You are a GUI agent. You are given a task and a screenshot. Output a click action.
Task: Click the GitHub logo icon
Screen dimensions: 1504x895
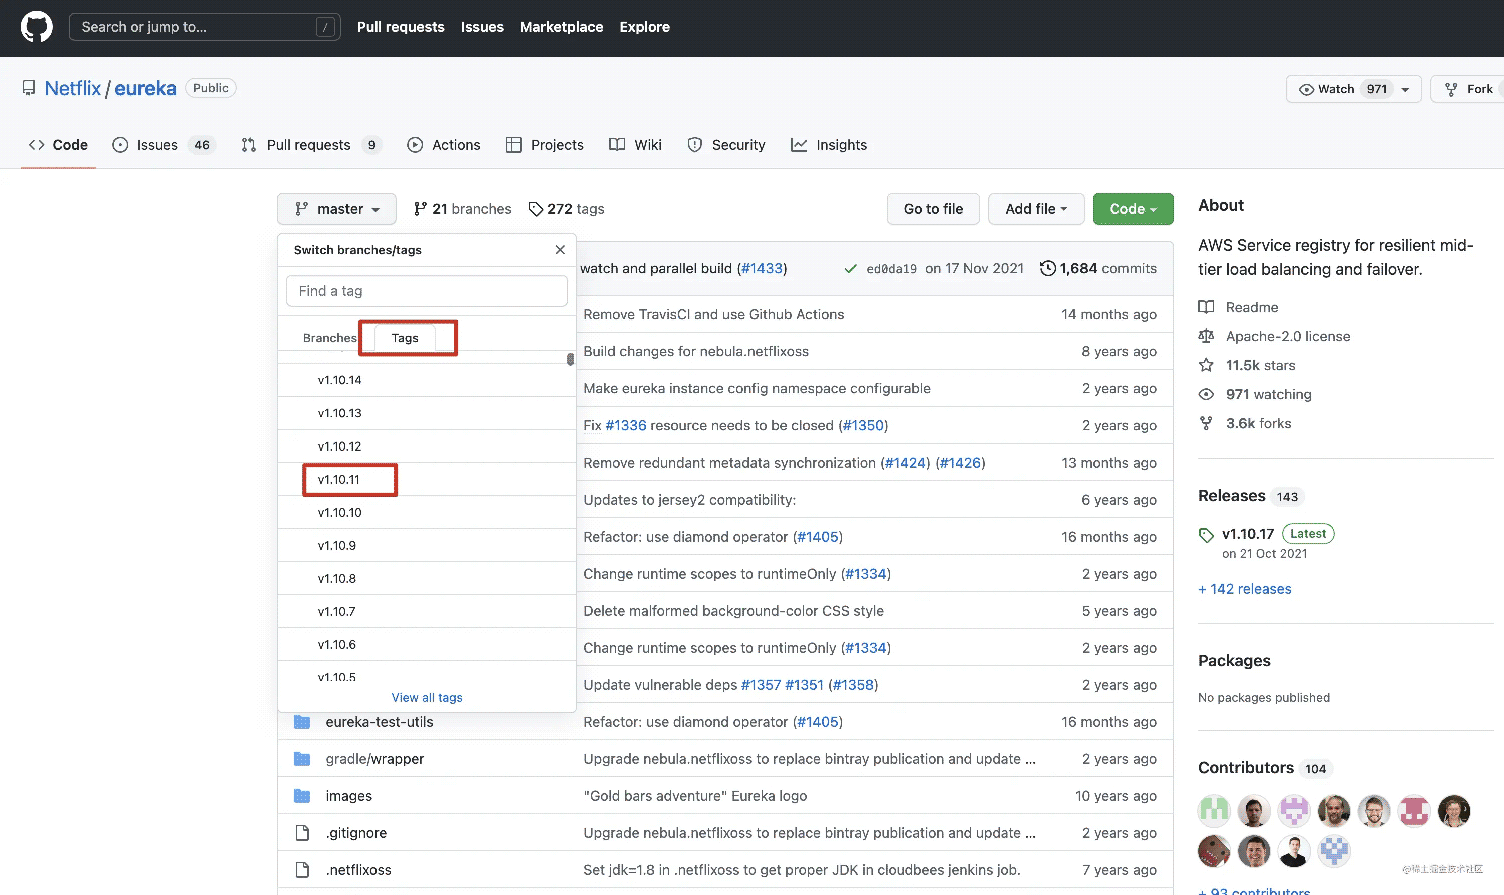click(x=37, y=27)
